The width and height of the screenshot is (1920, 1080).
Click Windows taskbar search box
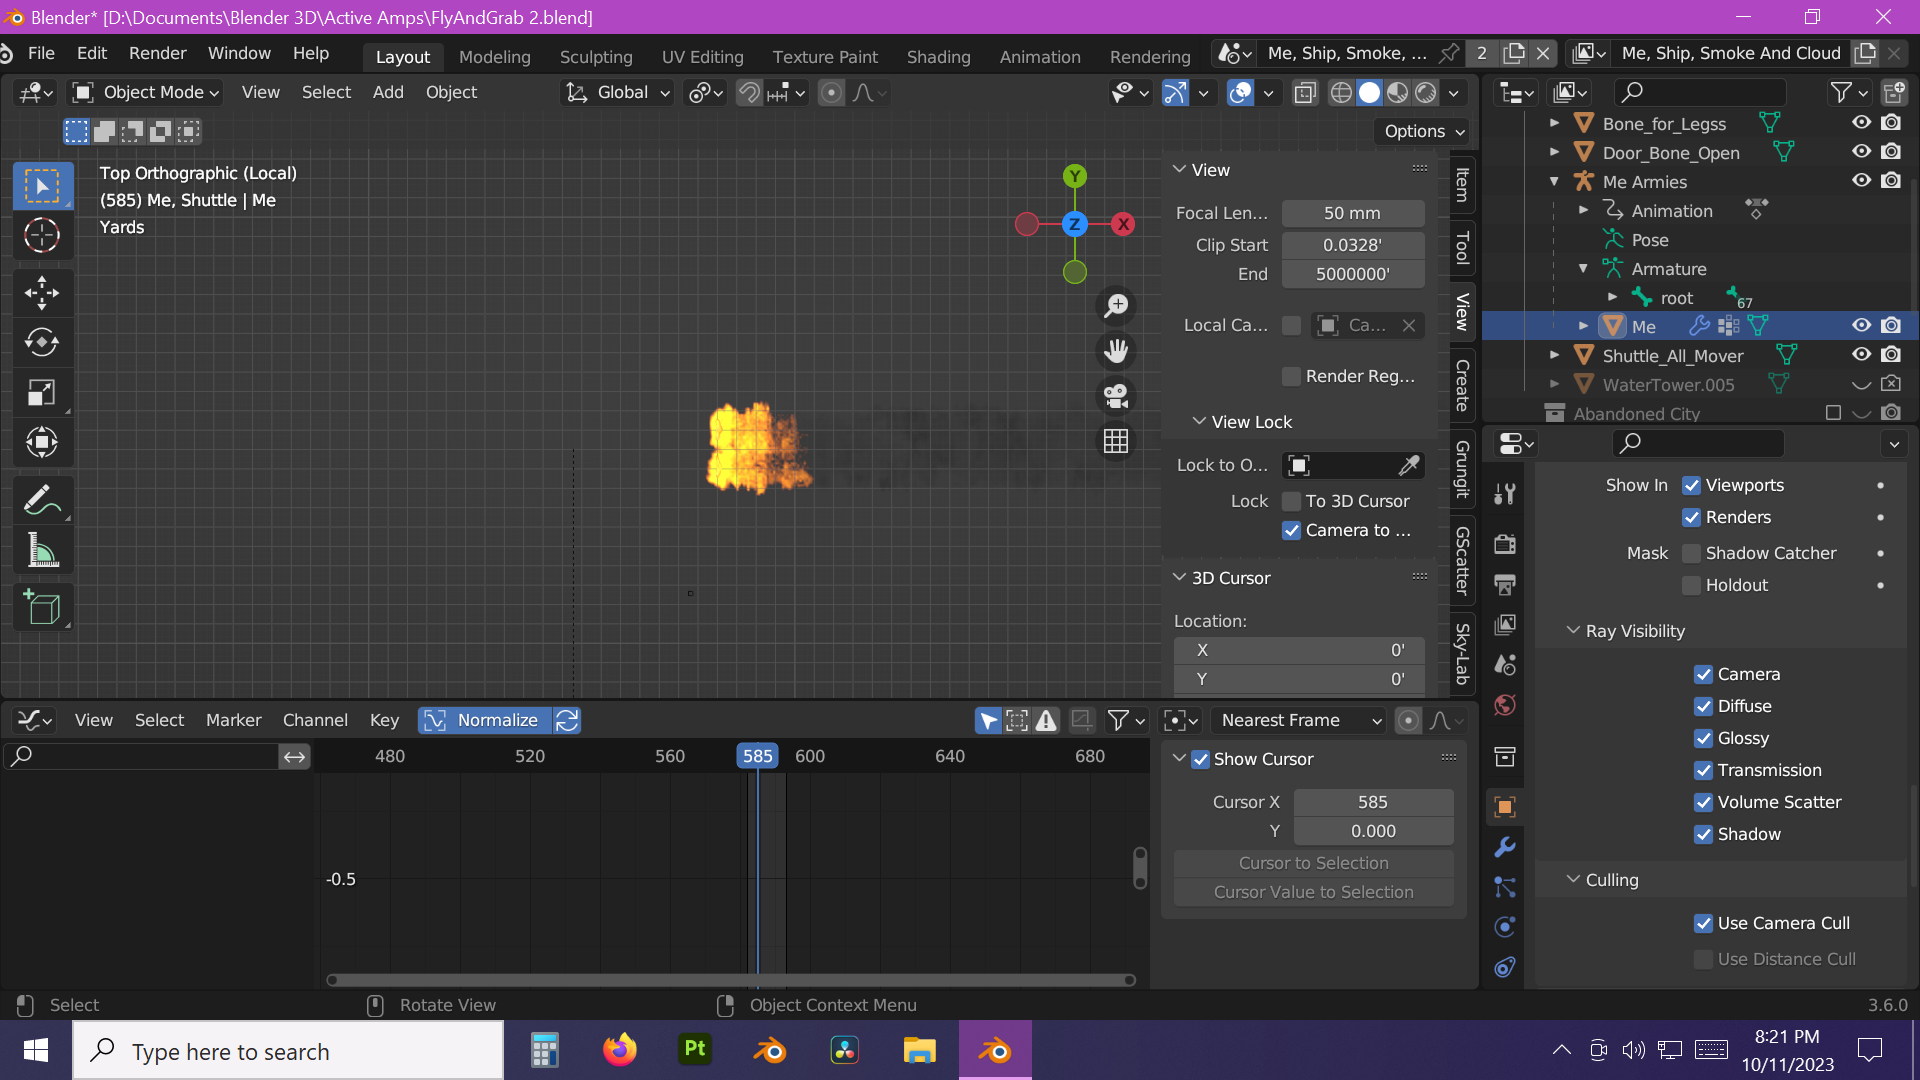(x=289, y=1052)
